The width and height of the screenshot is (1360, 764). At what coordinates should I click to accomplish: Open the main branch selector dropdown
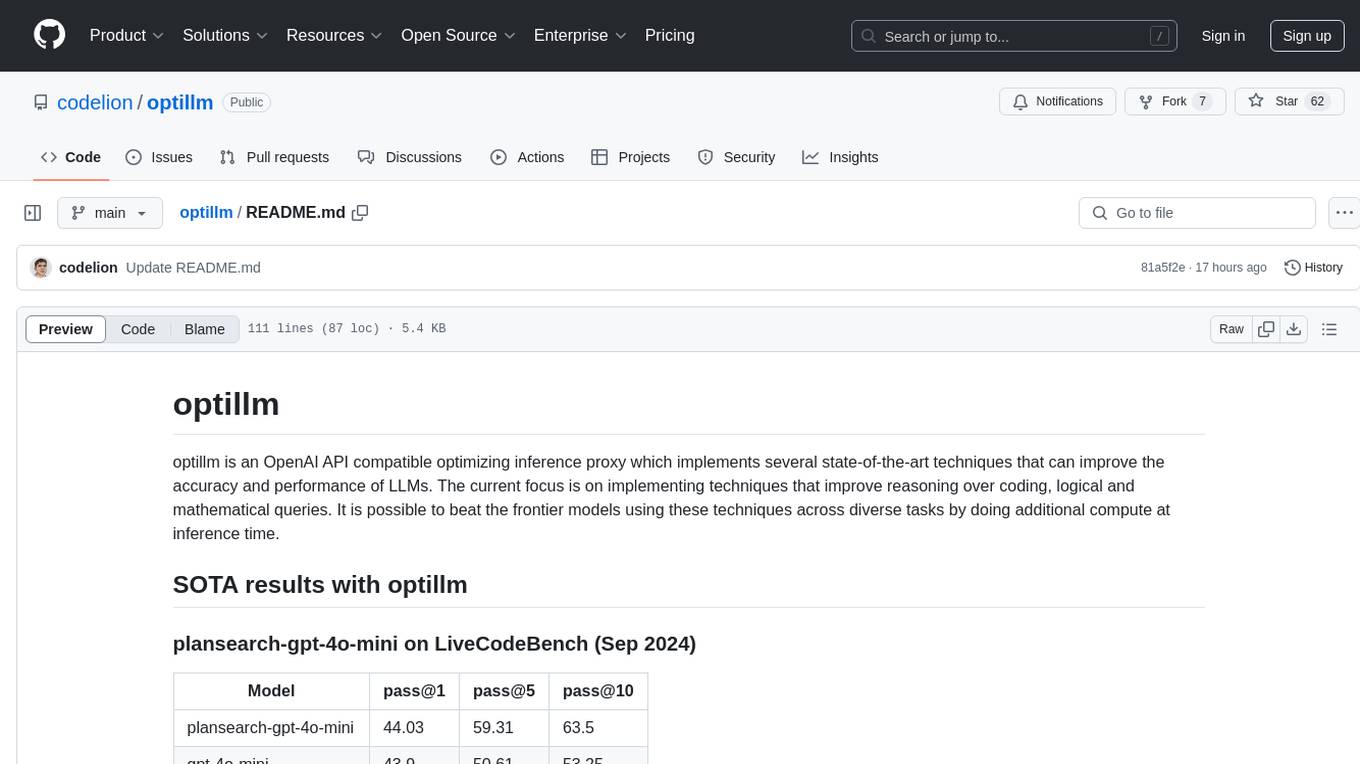(109, 213)
